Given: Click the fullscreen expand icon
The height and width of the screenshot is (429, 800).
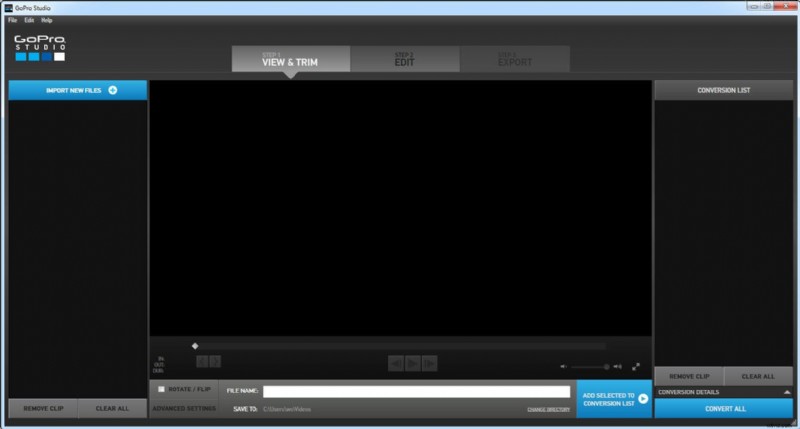Looking at the screenshot, I should click(635, 367).
